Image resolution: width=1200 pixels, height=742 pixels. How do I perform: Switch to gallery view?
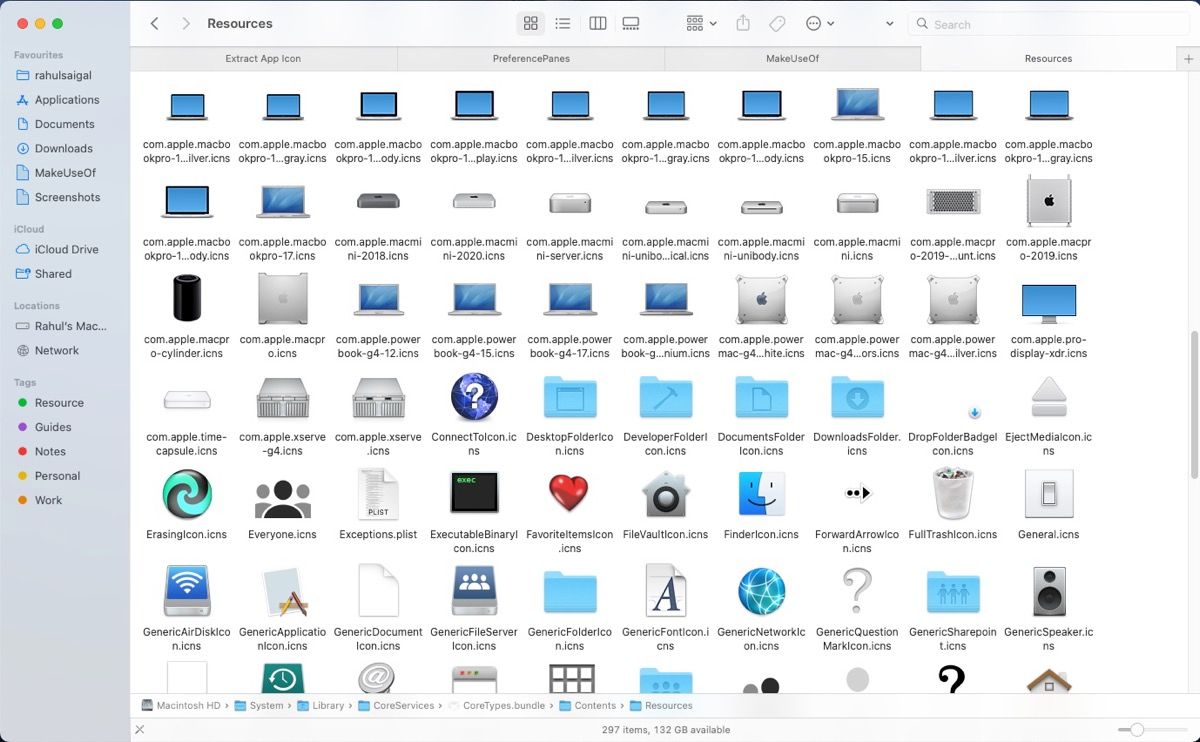[630, 23]
